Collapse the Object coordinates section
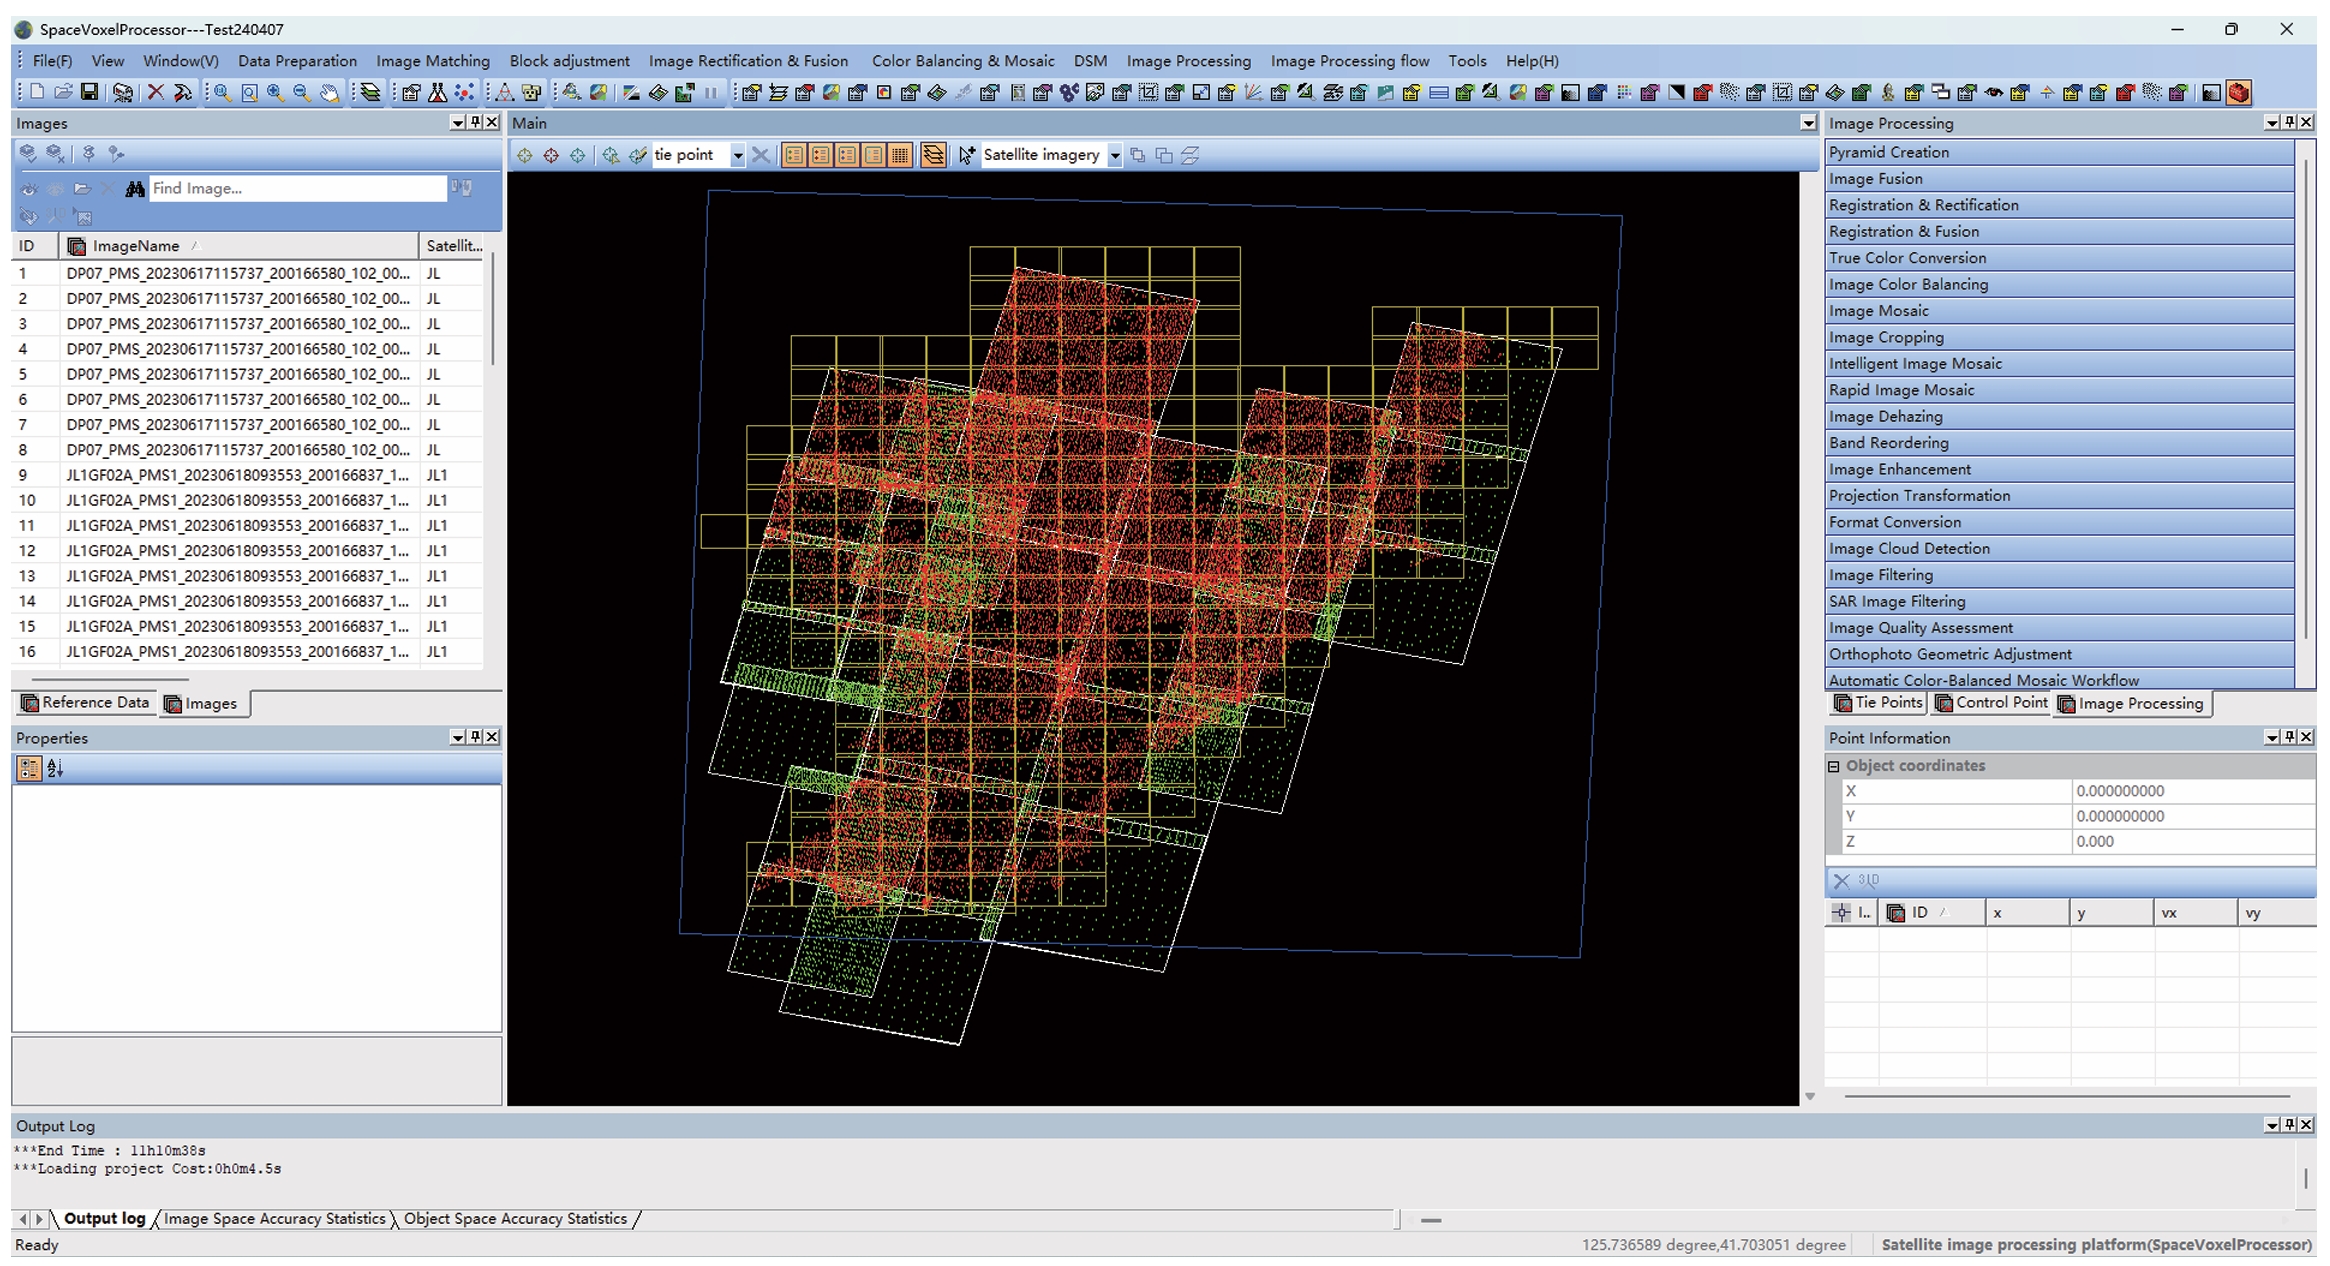The width and height of the screenshot is (2330, 1266). 1834,766
